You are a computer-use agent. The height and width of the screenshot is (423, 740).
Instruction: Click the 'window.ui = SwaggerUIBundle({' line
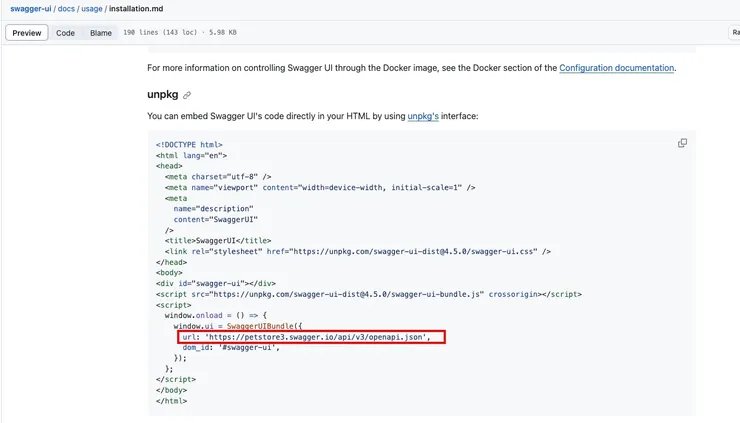click(x=238, y=326)
